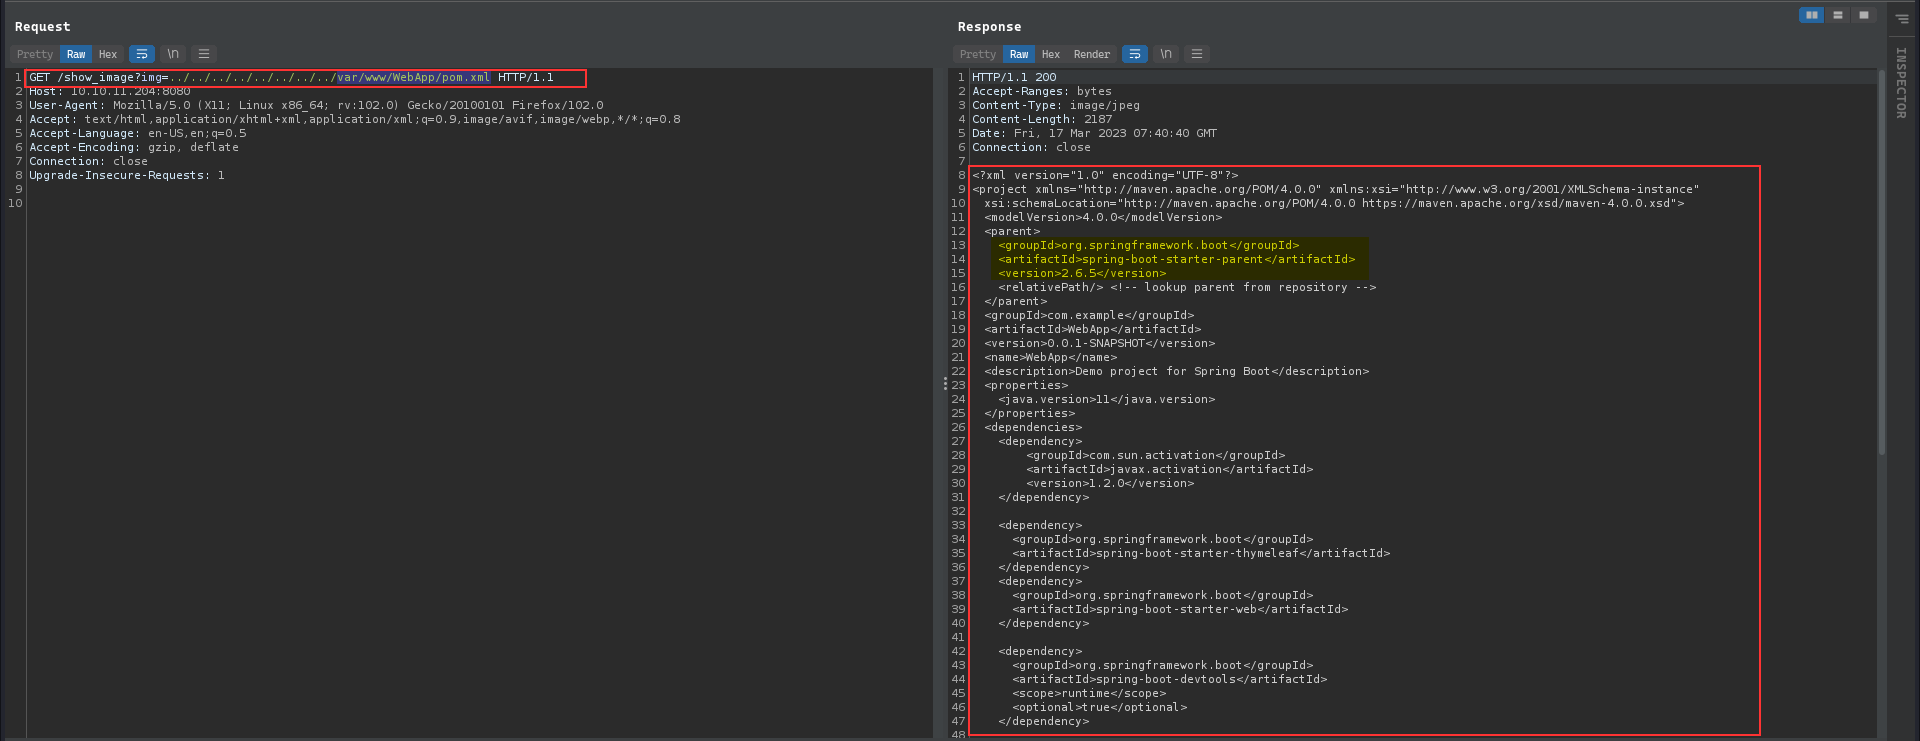
Task: Click the Accept-Encoding: gzip, deflate line
Action: pos(134,147)
